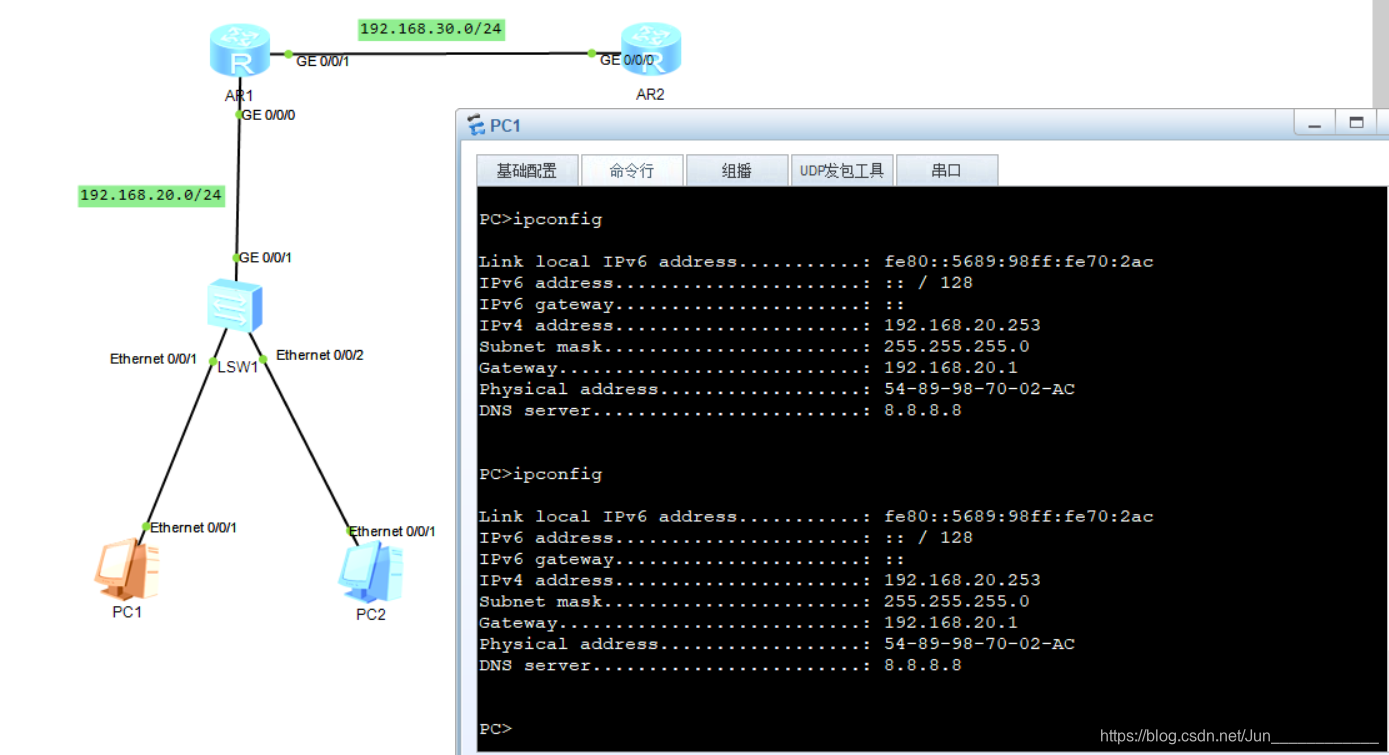Open the 基础配置 tab
This screenshot has width=1389, height=755.
pos(527,171)
